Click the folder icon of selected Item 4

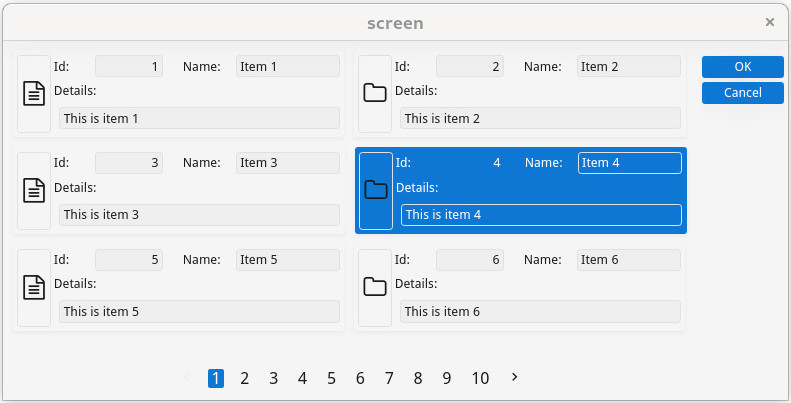(376, 190)
